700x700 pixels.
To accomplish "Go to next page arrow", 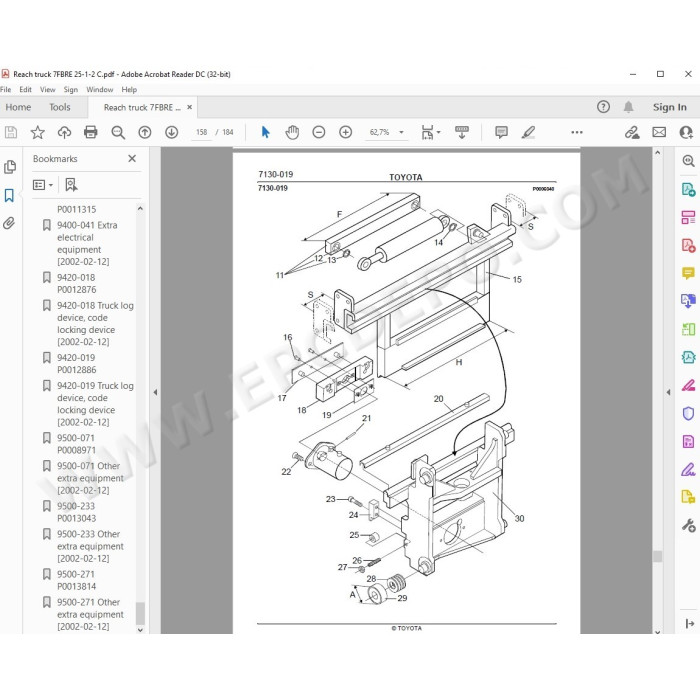I will (171, 132).
